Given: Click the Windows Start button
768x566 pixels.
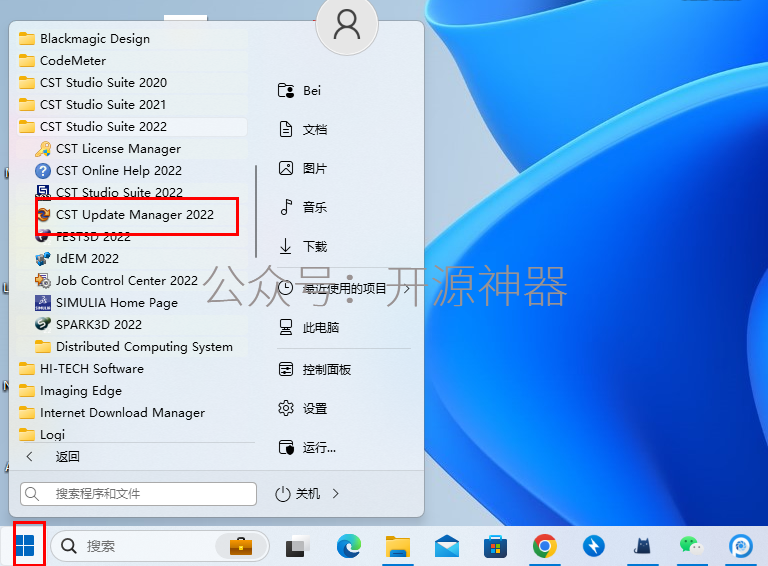Looking at the screenshot, I should (25, 545).
